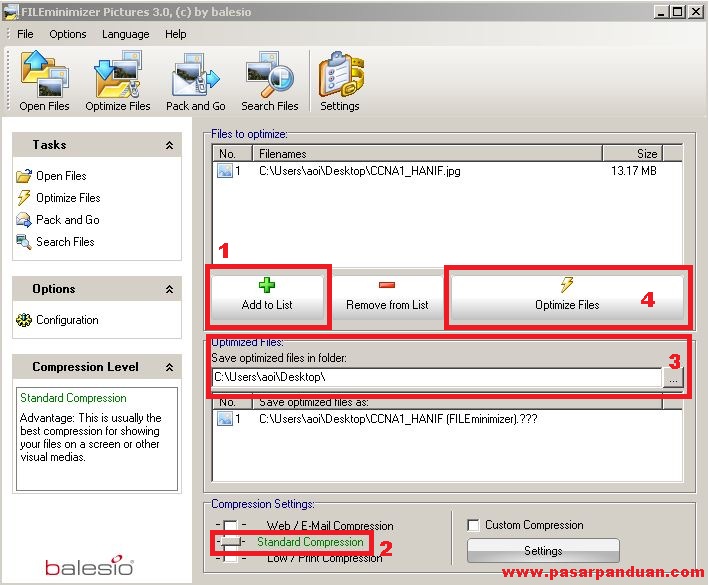709x585 pixels.
Task: Click the 13.17 MB size value
Action: (633, 171)
